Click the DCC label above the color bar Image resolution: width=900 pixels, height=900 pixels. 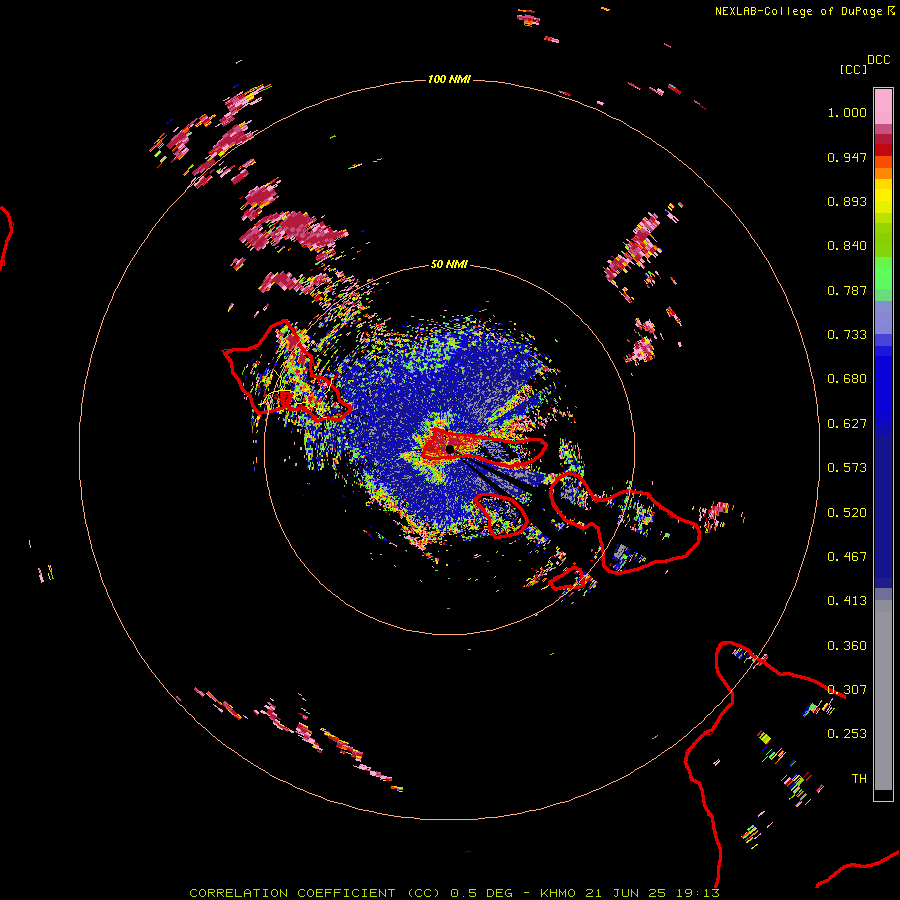[879, 60]
